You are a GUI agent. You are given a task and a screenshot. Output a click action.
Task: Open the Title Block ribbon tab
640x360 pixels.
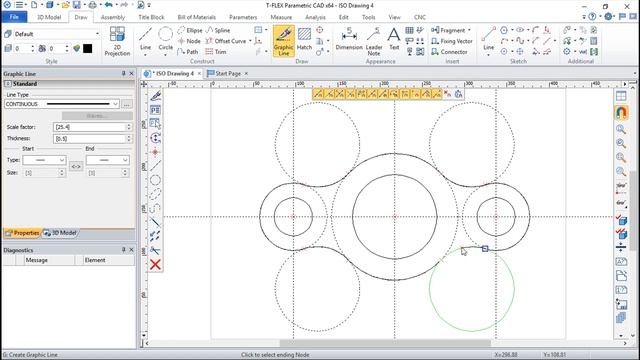[151, 17]
